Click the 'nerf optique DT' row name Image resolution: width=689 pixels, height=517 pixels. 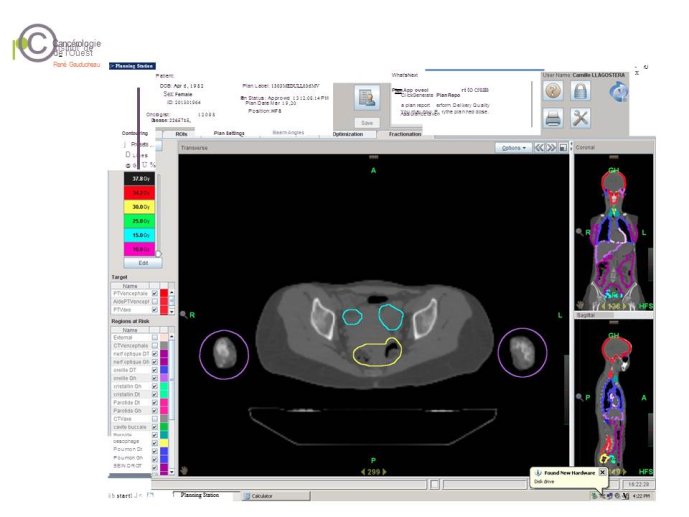(x=131, y=354)
